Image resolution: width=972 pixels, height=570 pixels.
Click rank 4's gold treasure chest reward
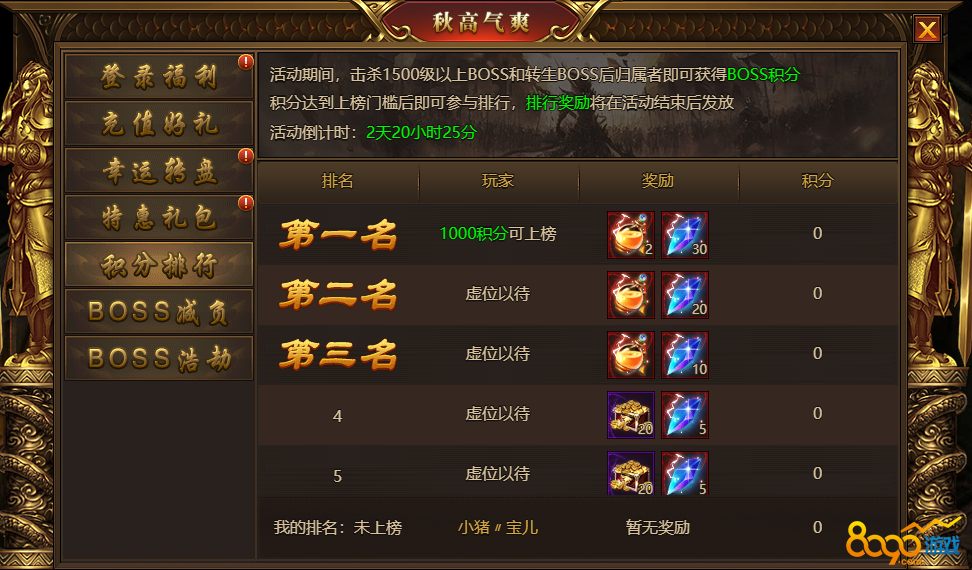tap(630, 415)
